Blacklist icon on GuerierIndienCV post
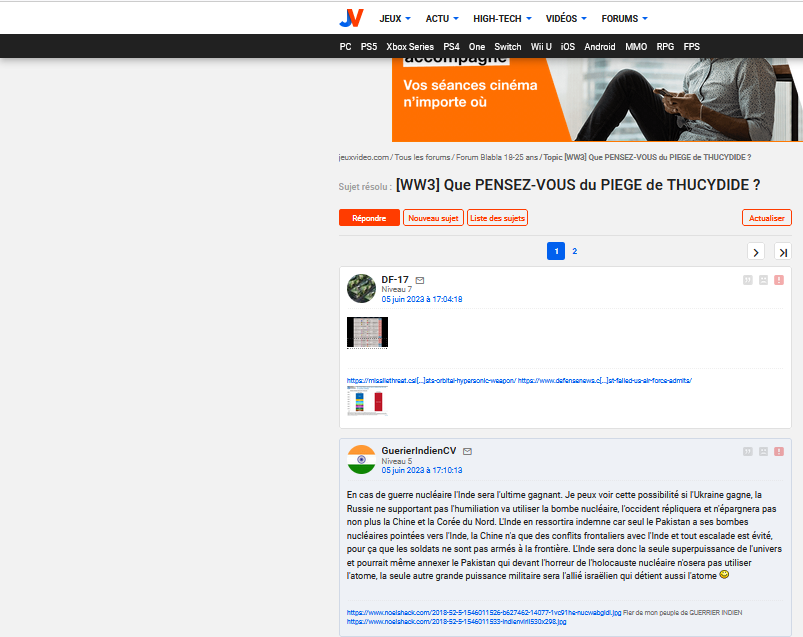The width and height of the screenshot is (803, 637). pyautogui.click(x=763, y=451)
